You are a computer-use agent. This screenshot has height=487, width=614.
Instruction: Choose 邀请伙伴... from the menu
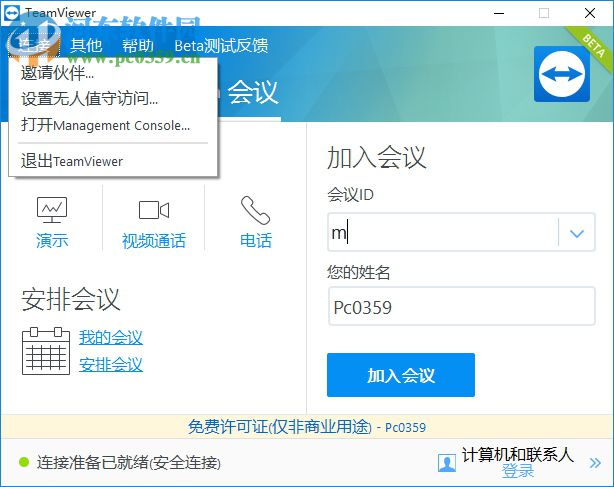point(113,73)
